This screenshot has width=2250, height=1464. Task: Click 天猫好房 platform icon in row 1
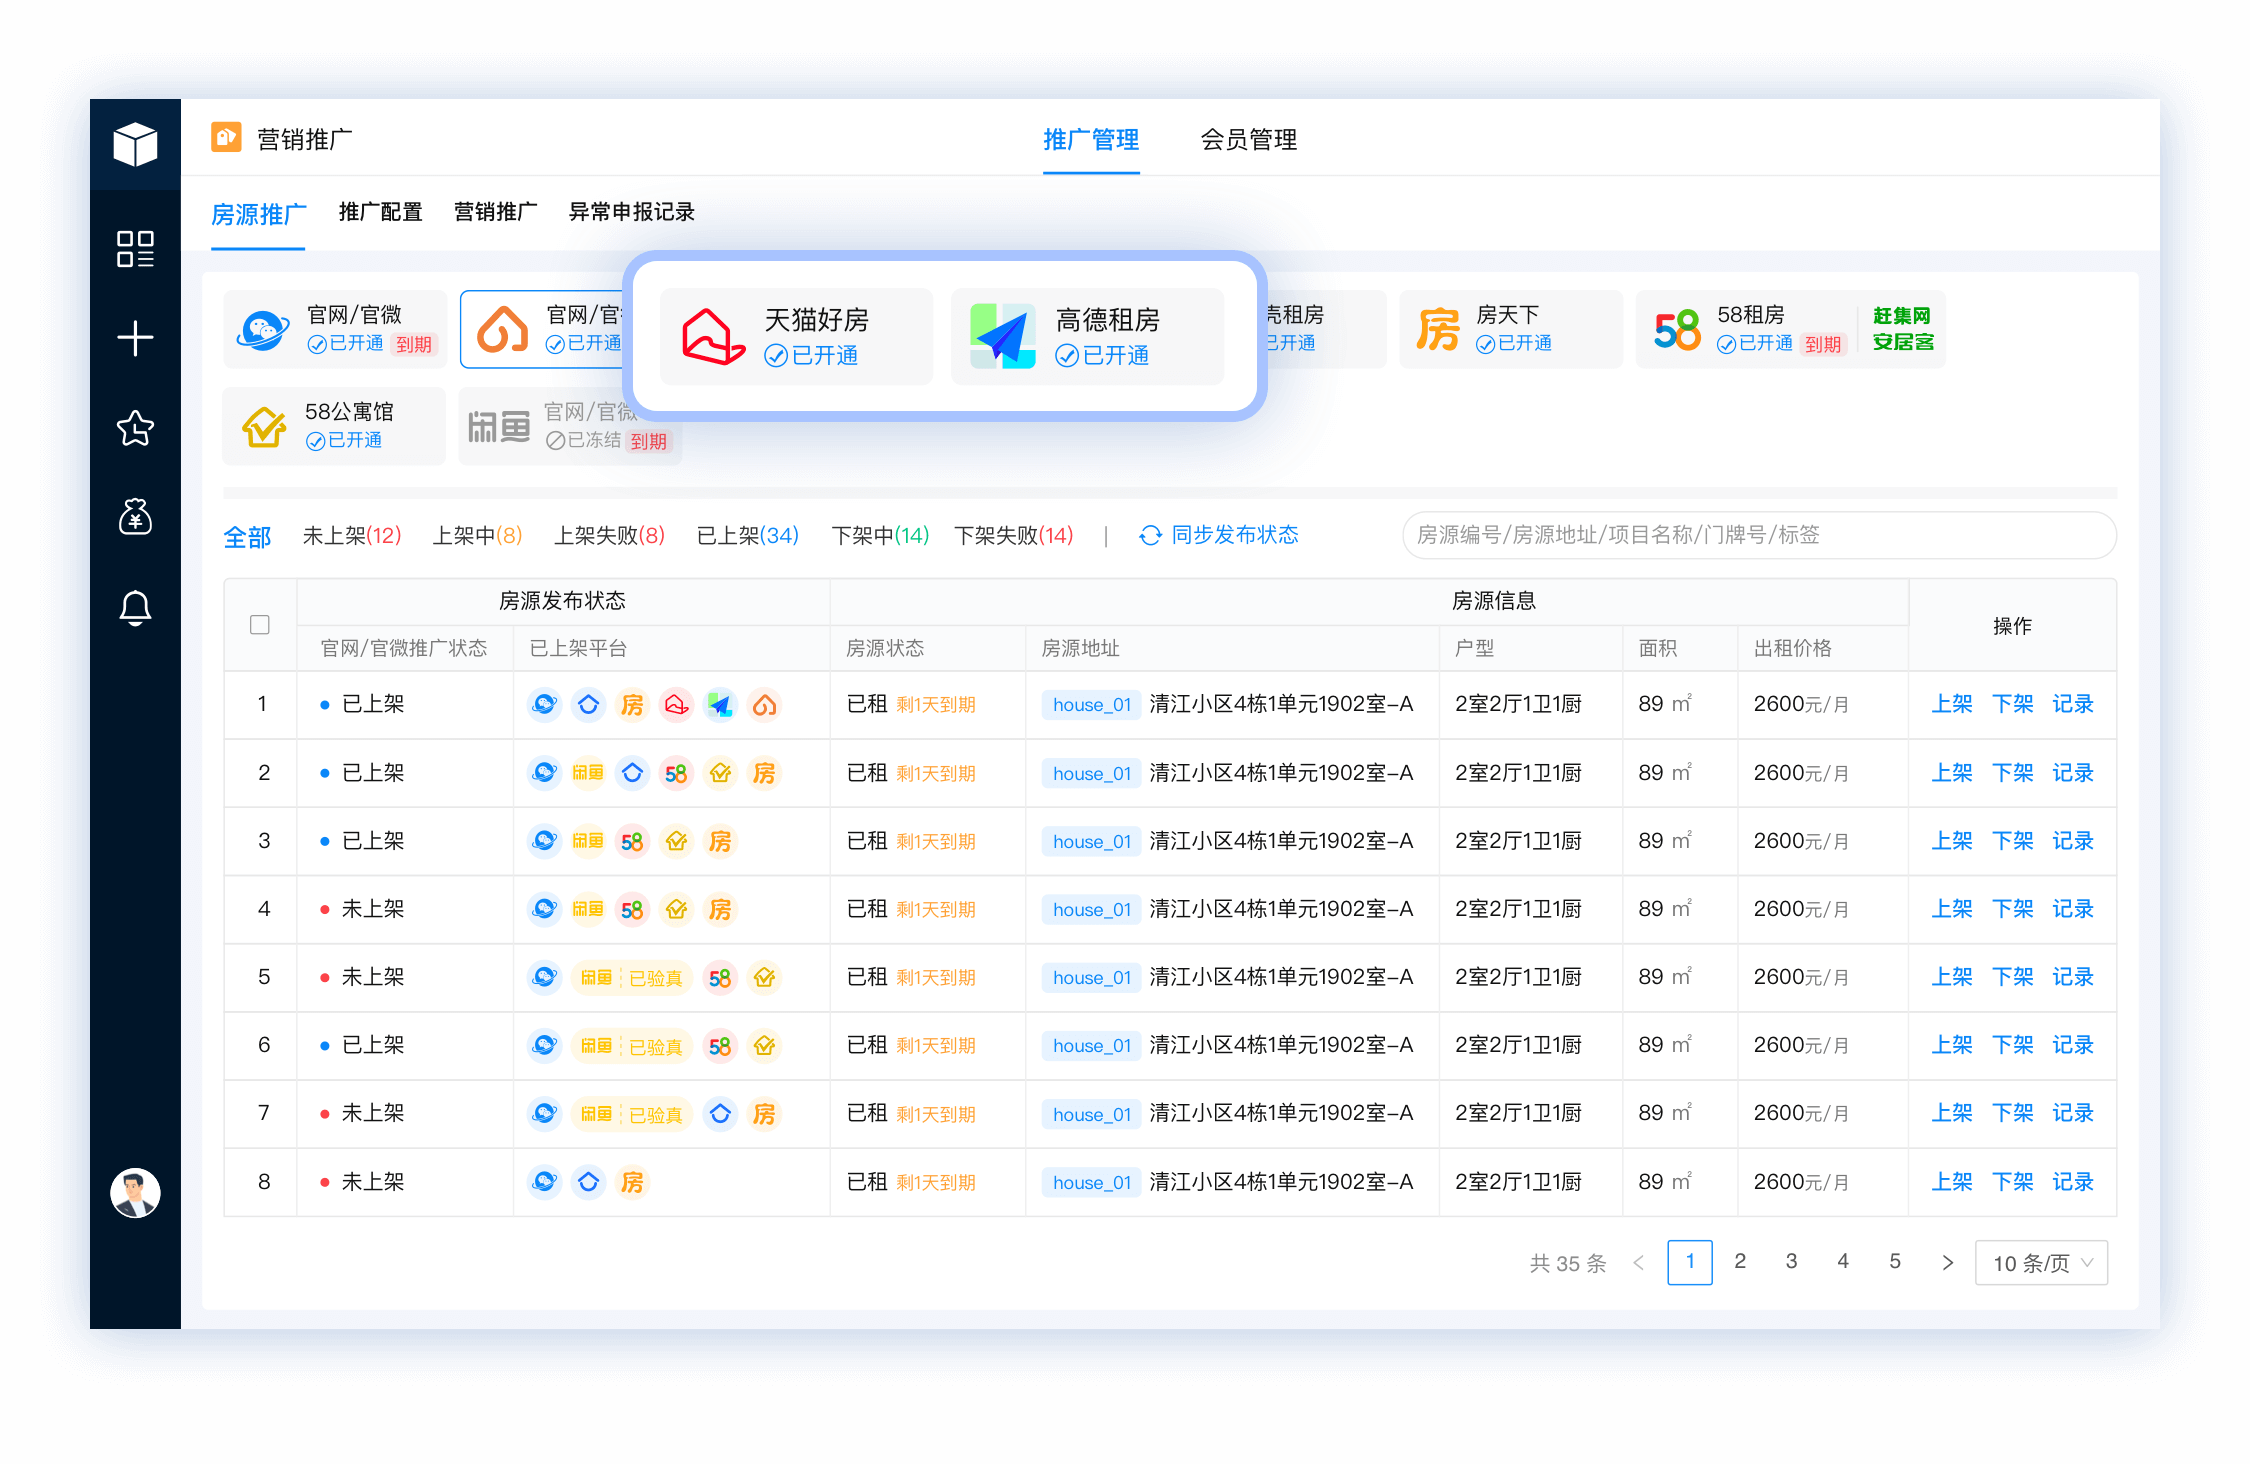click(x=677, y=705)
